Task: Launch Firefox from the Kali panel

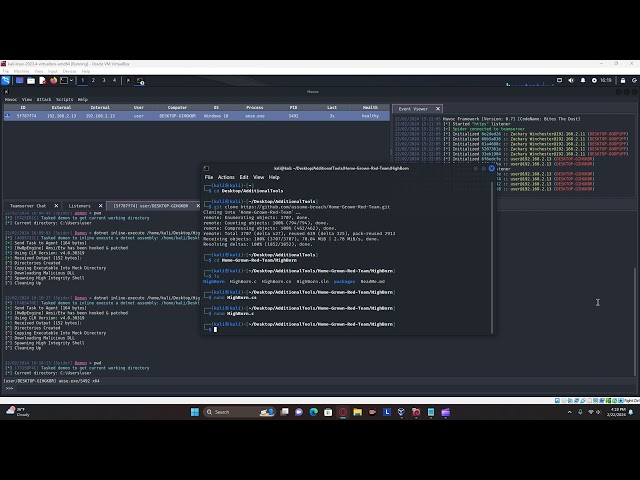Action: pos(53,81)
